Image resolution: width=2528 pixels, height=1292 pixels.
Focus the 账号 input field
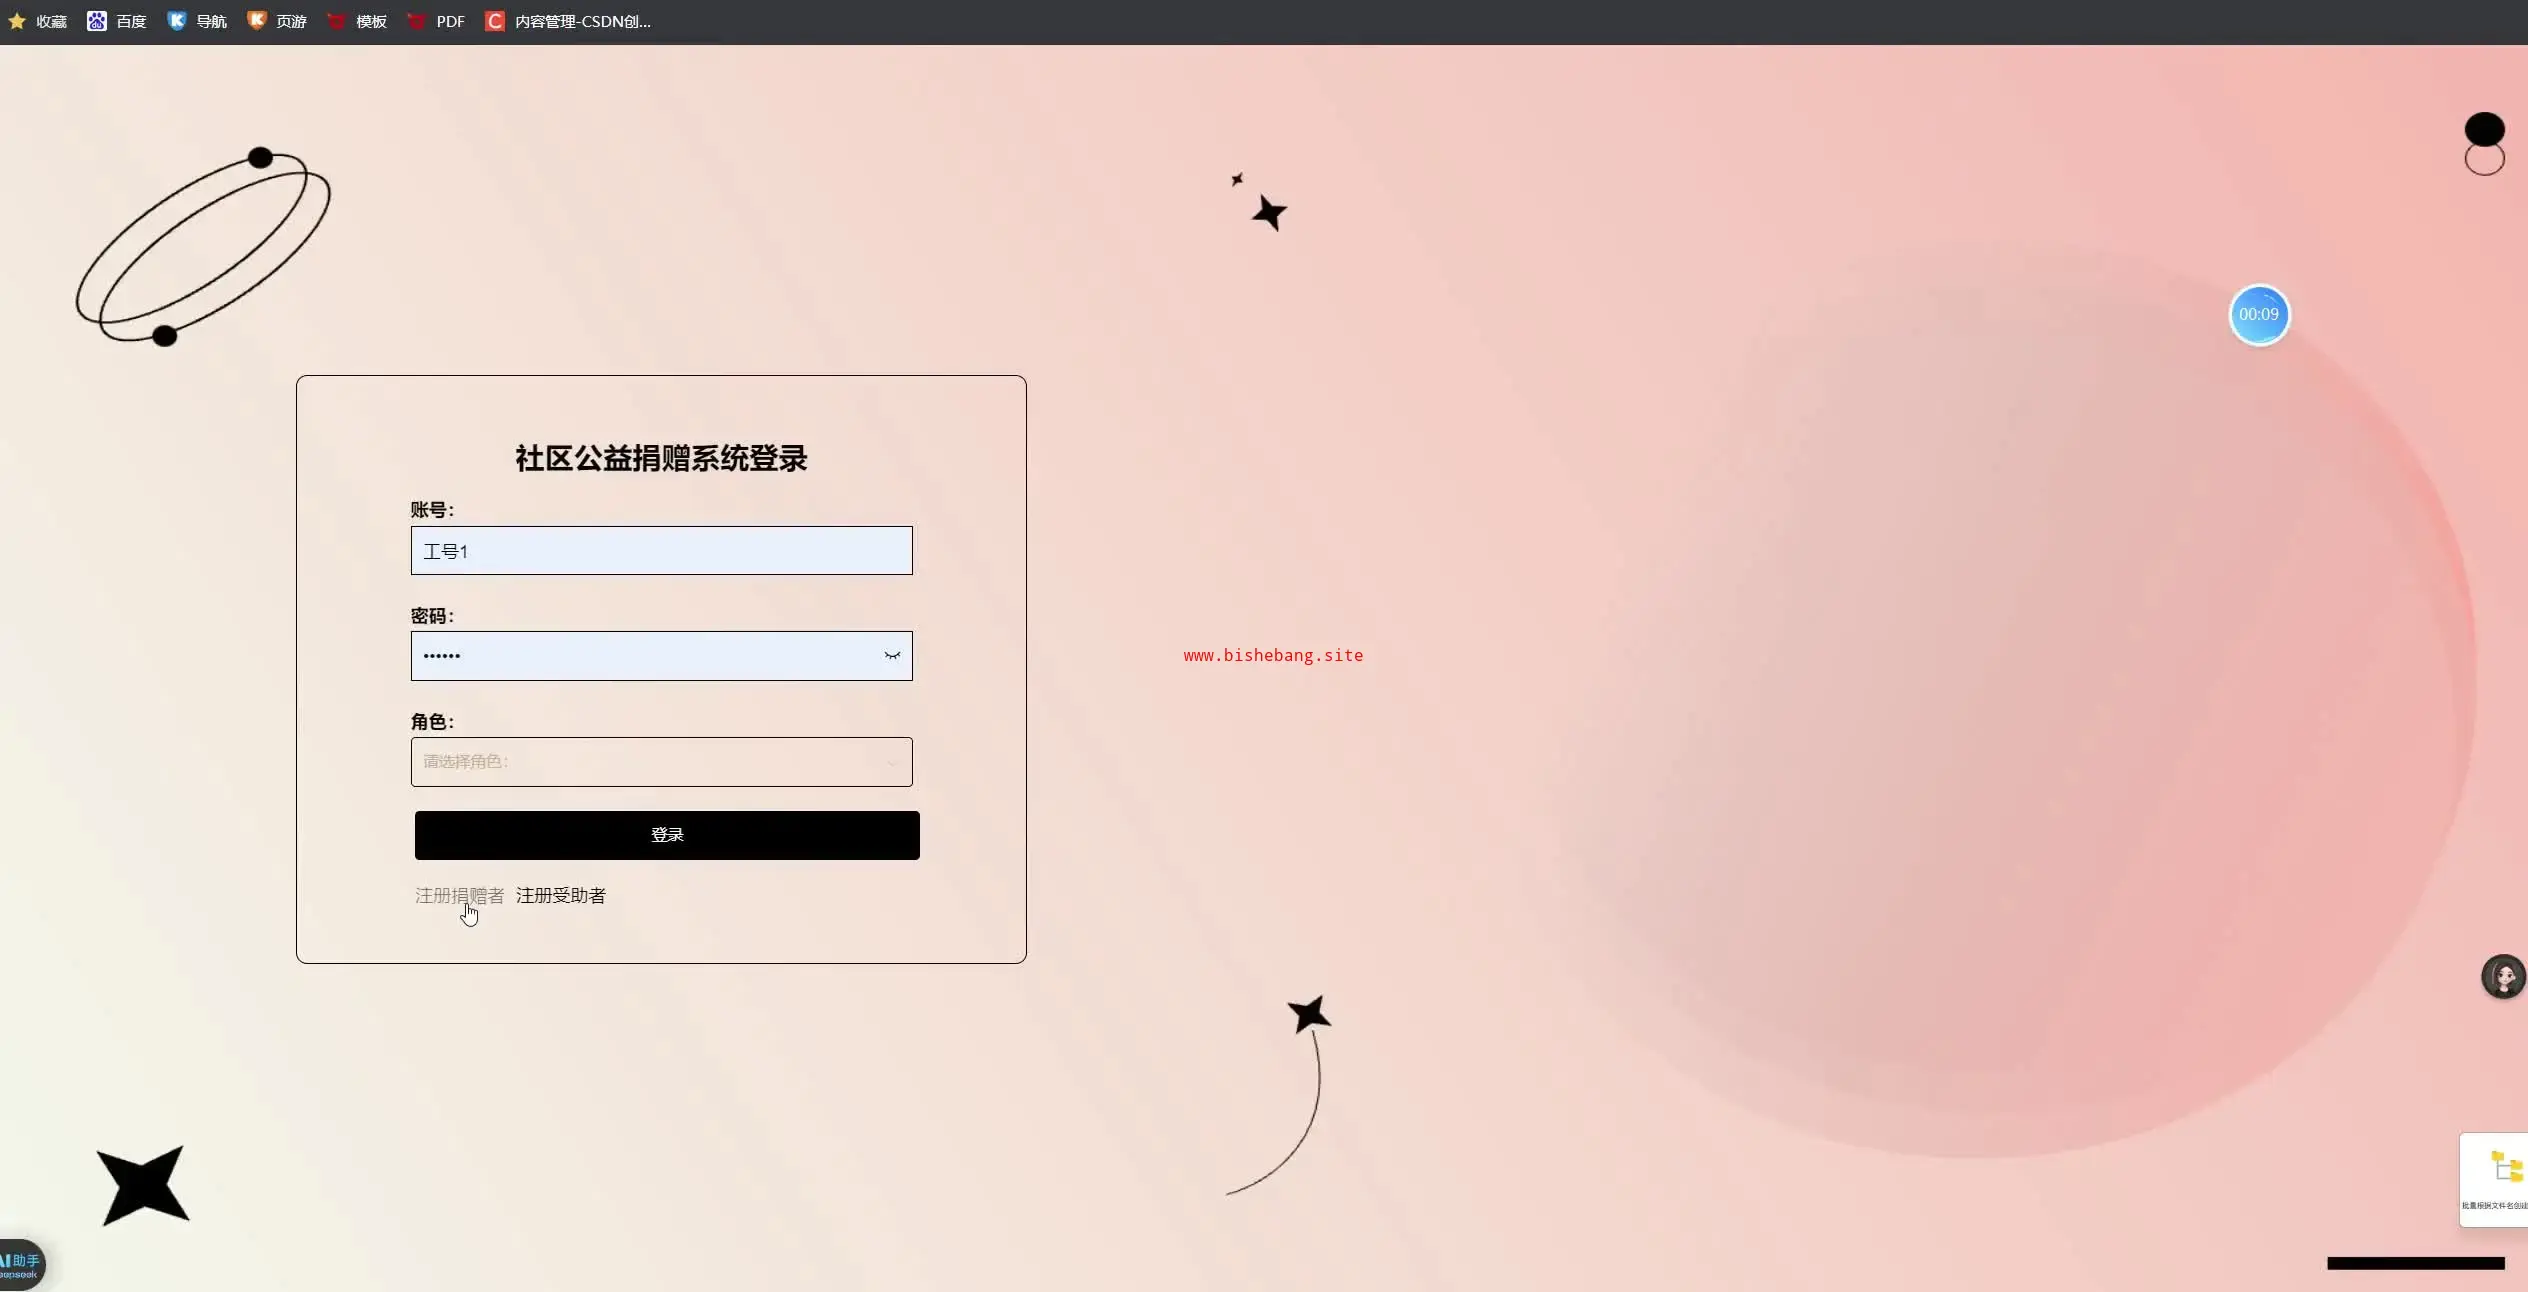click(660, 551)
